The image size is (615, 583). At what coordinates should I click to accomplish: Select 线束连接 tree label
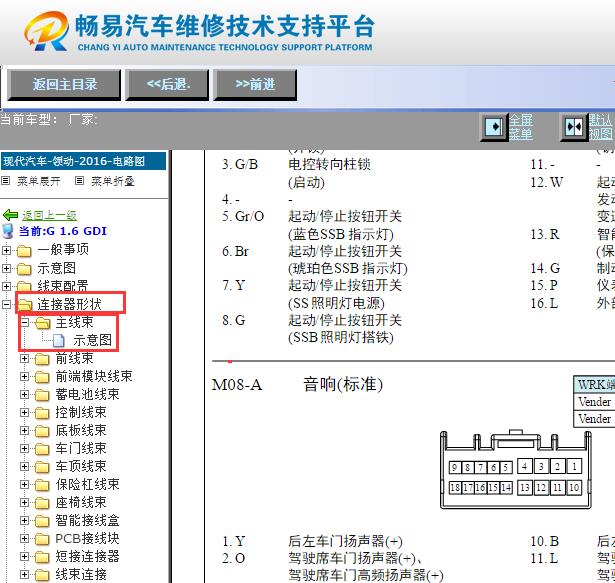pos(81,575)
